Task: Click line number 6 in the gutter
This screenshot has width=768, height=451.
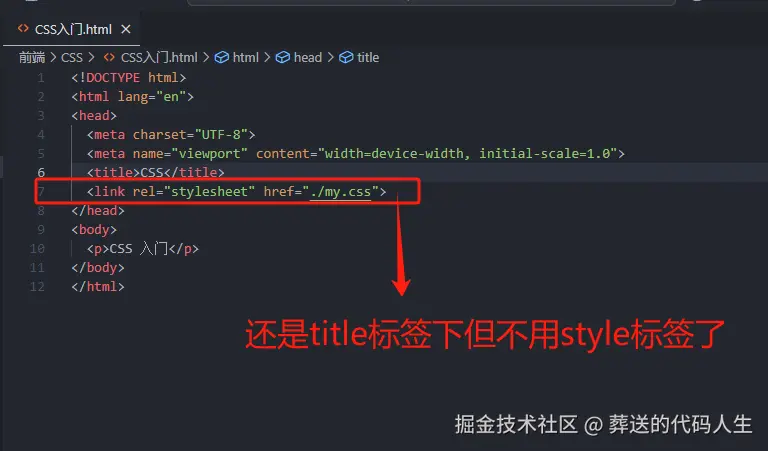Action: (41, 172)
